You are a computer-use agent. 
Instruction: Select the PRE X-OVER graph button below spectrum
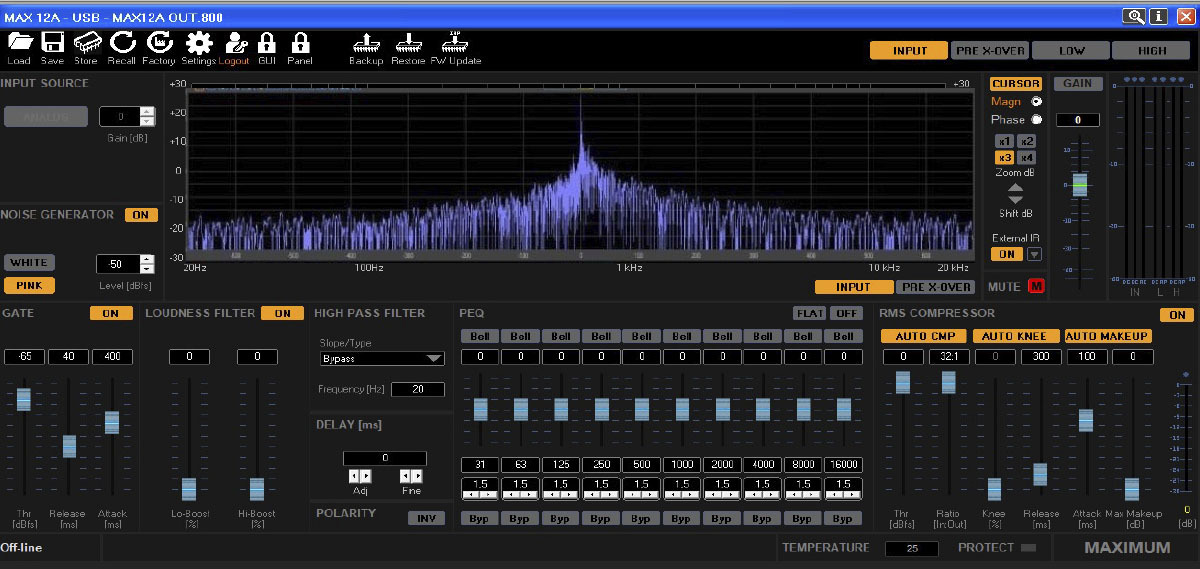(x=934, y=287)
